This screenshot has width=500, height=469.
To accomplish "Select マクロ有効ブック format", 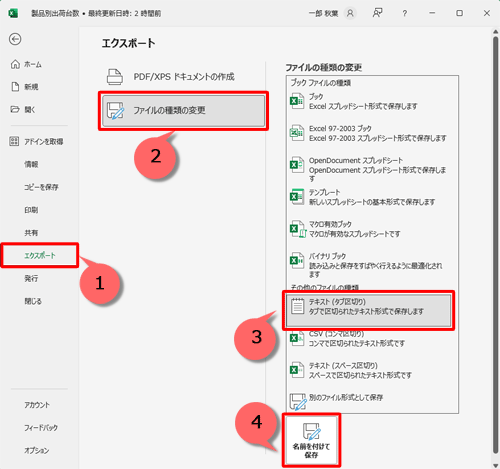I will (368, 229).
